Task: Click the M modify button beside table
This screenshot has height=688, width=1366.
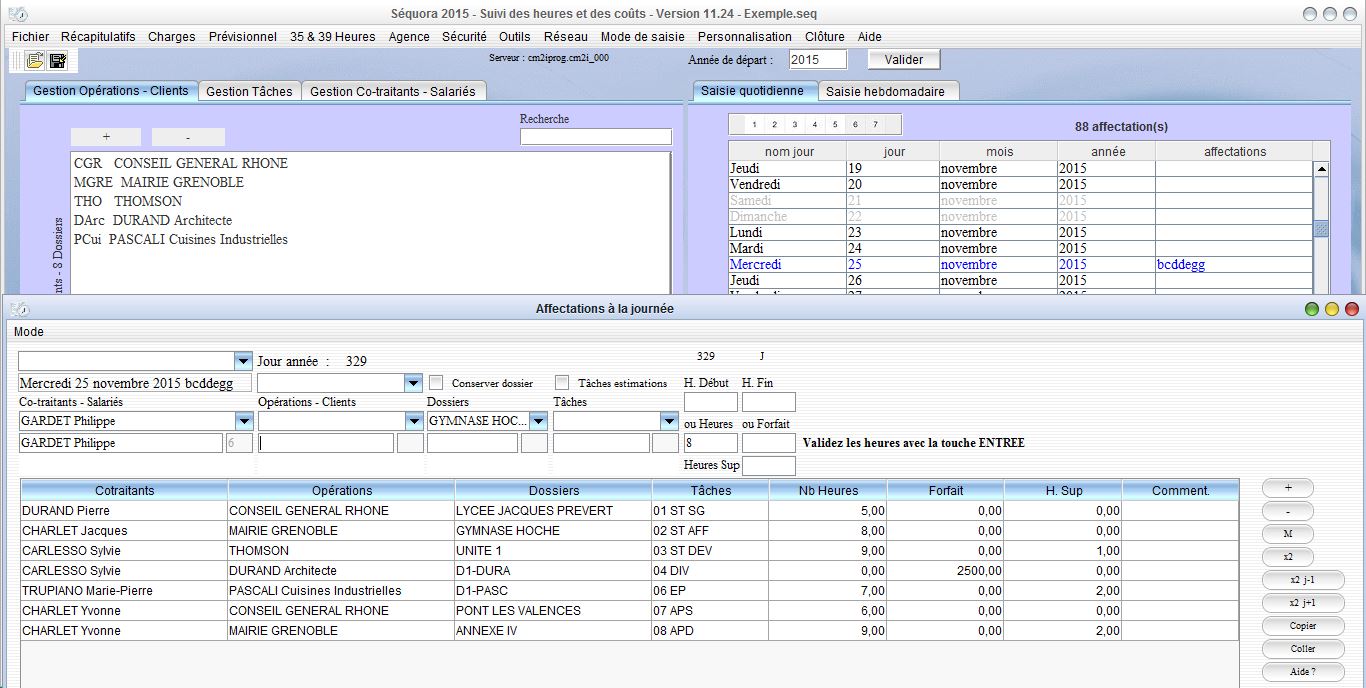Action: pyautogui.click(x=1287, y=534)
